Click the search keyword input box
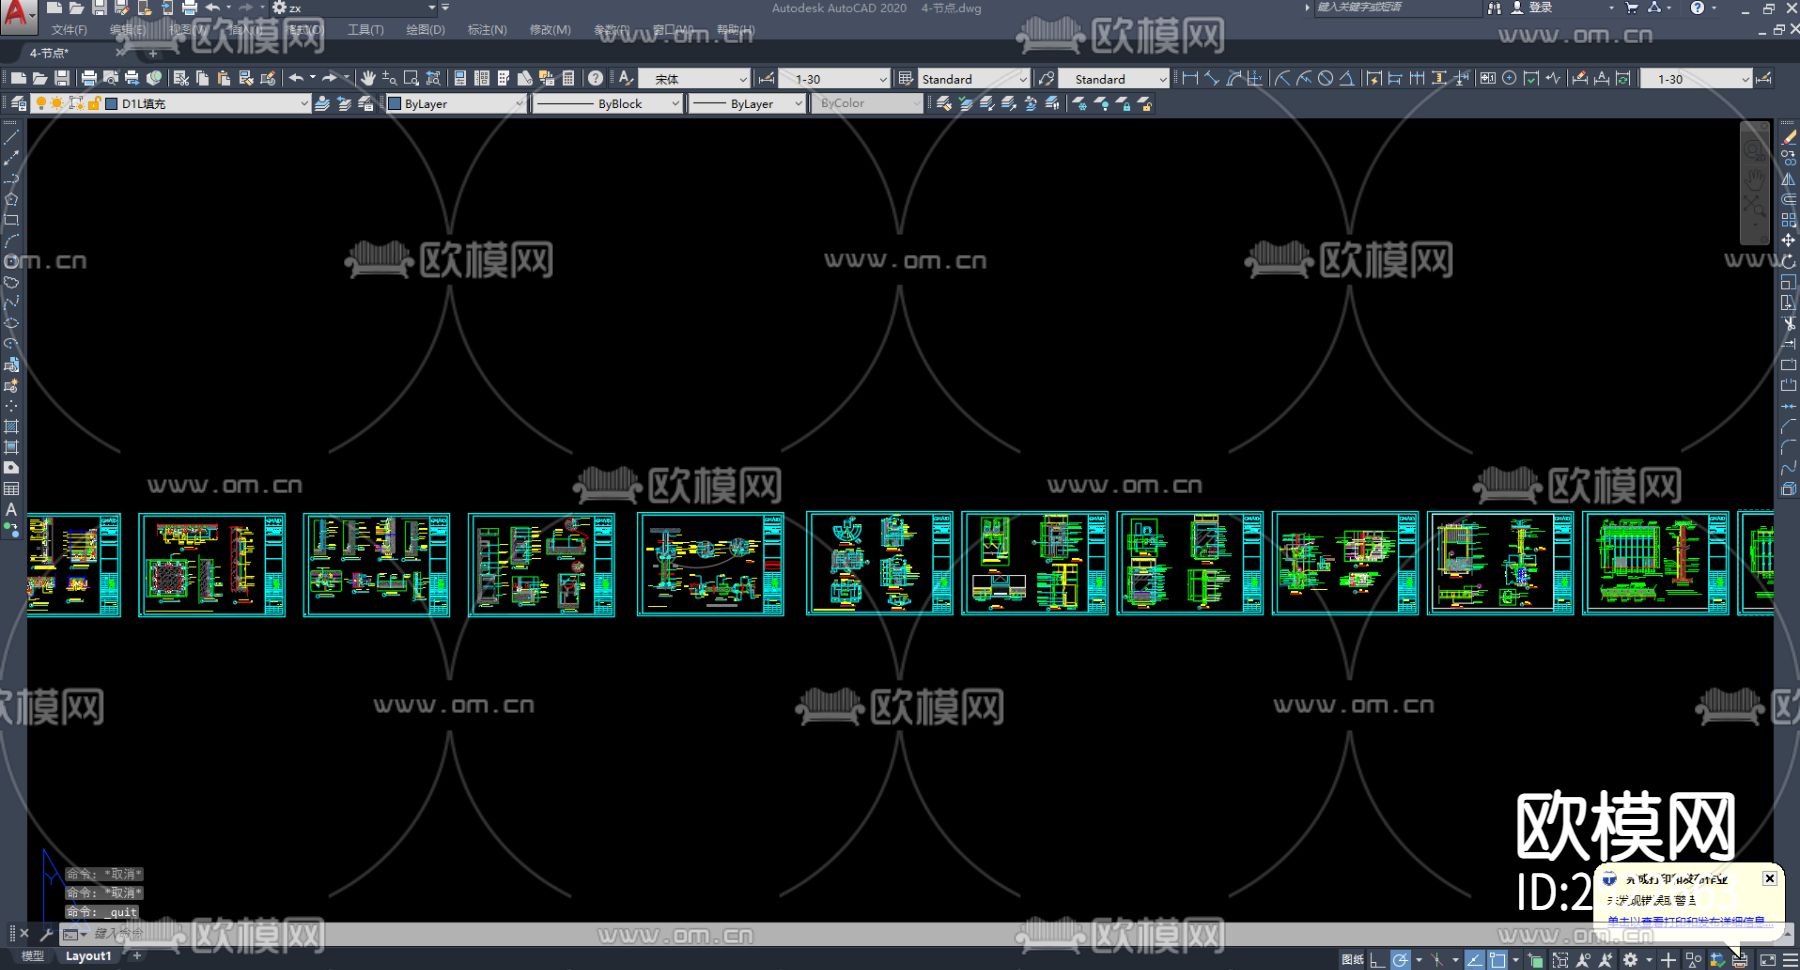The height and width of the screenshot is (970, 1800). [x=1396, y=8]
